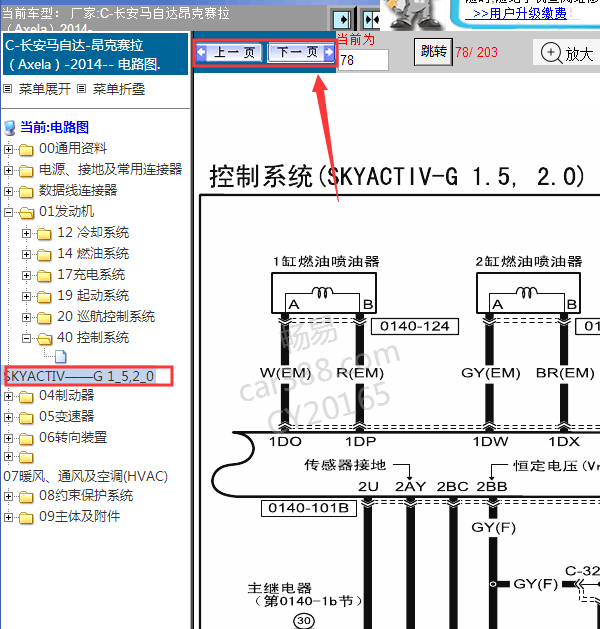Expand the 00通用资料 folder node
Image resolution: width=600 pixels, height=629 pixels.
(8, 149)
